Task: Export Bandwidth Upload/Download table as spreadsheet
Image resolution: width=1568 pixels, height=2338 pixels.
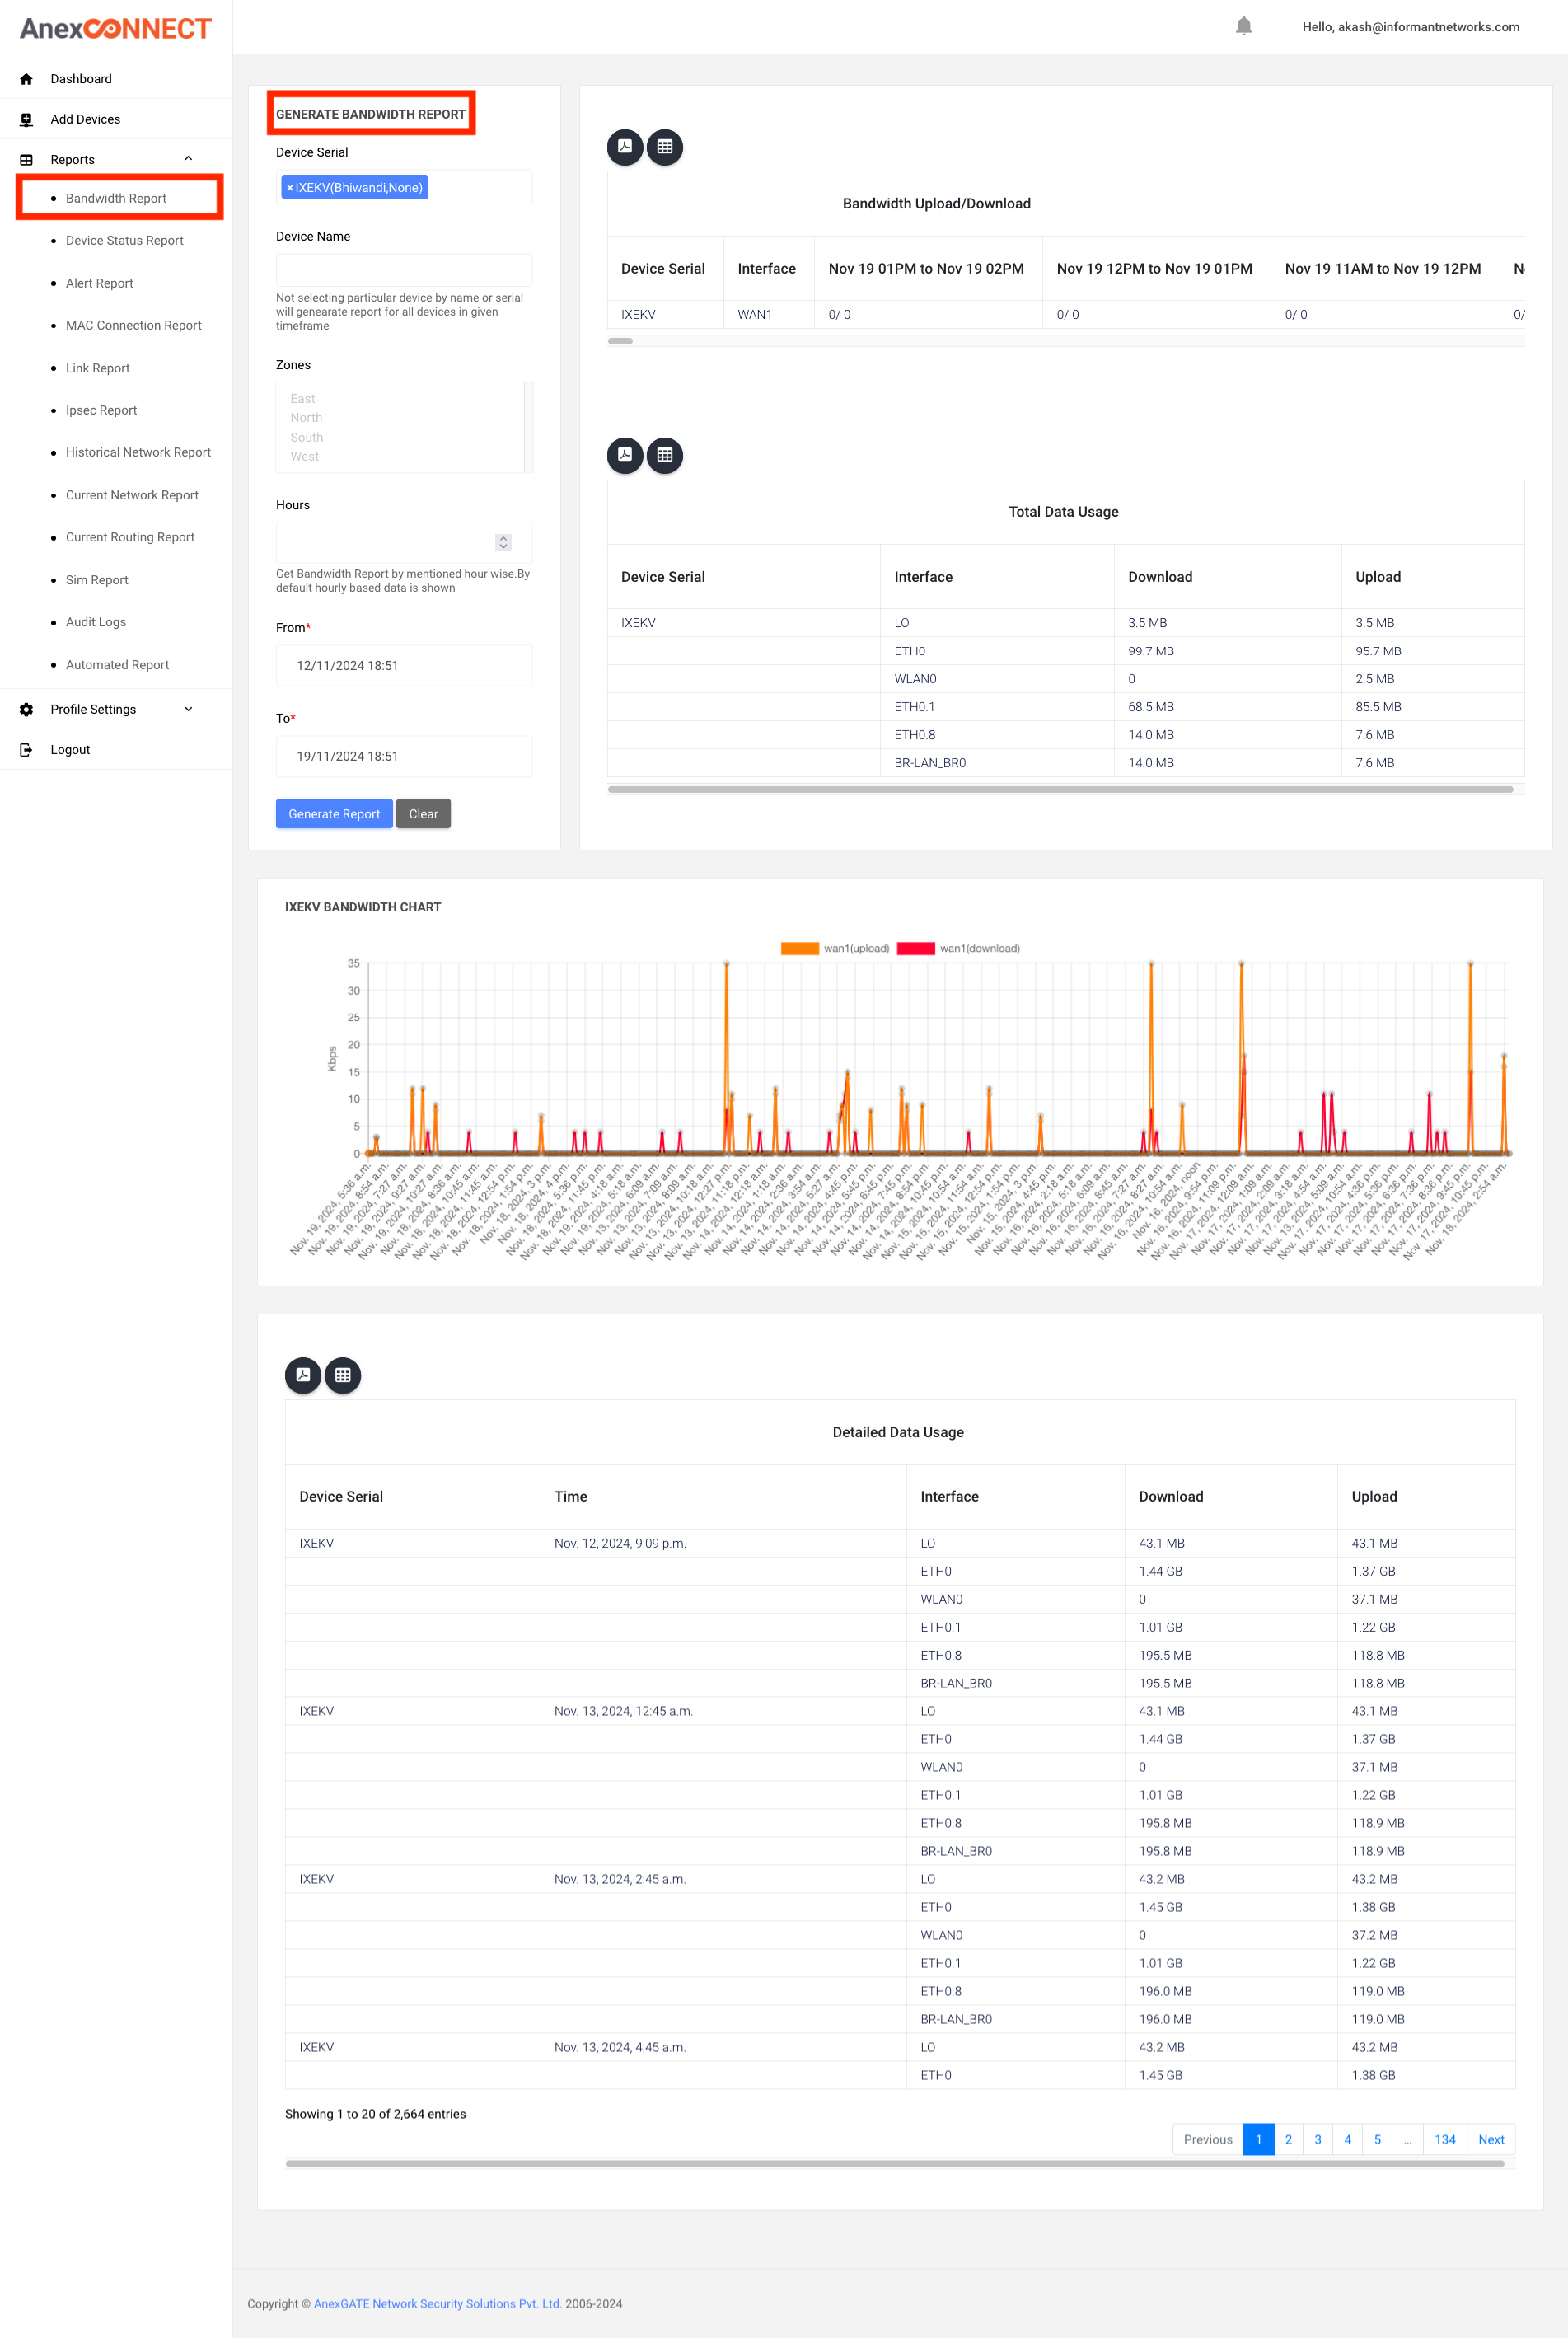Action: [665, 147]
